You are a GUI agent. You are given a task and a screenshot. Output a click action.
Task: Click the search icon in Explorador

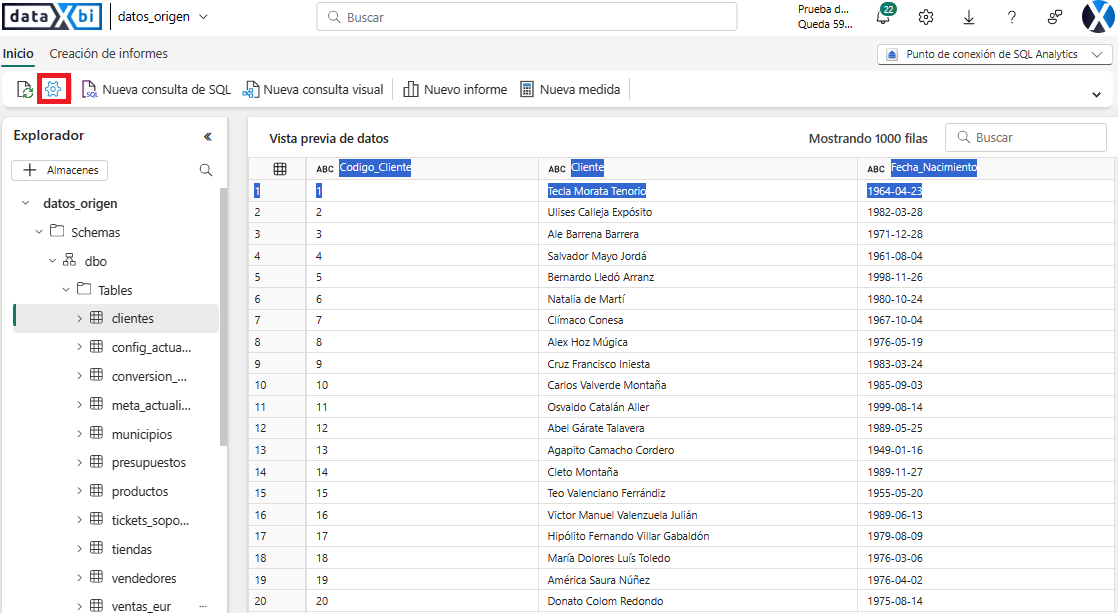pos(206,170)
